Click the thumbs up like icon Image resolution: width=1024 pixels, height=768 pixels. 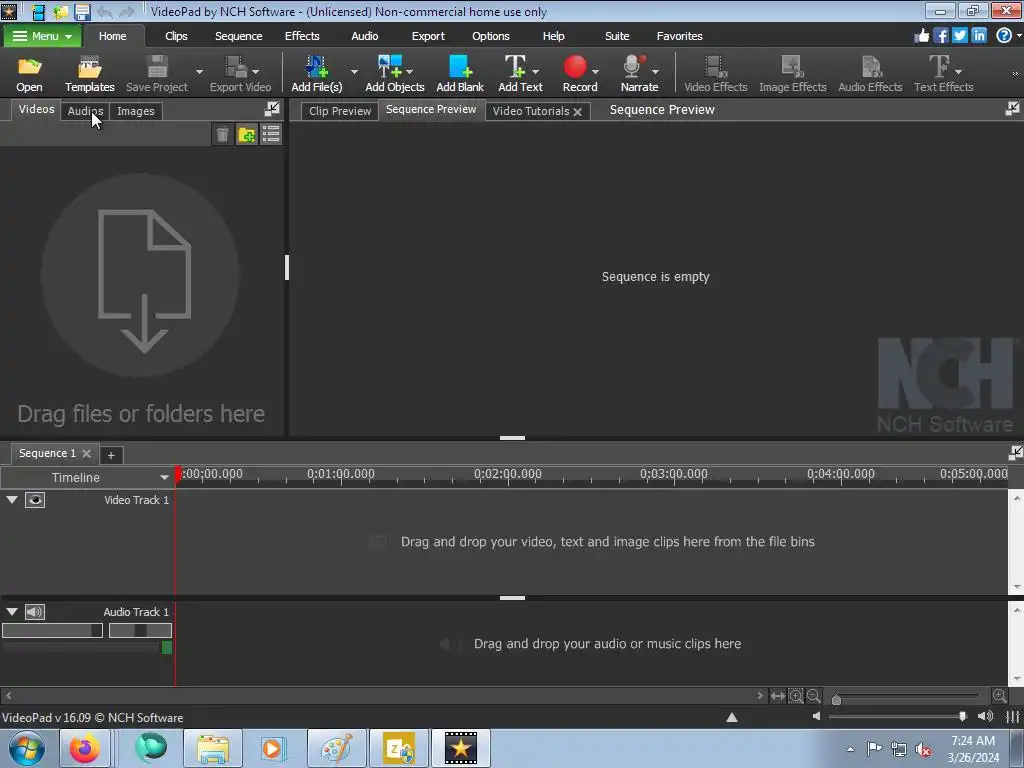click(921, 35)
